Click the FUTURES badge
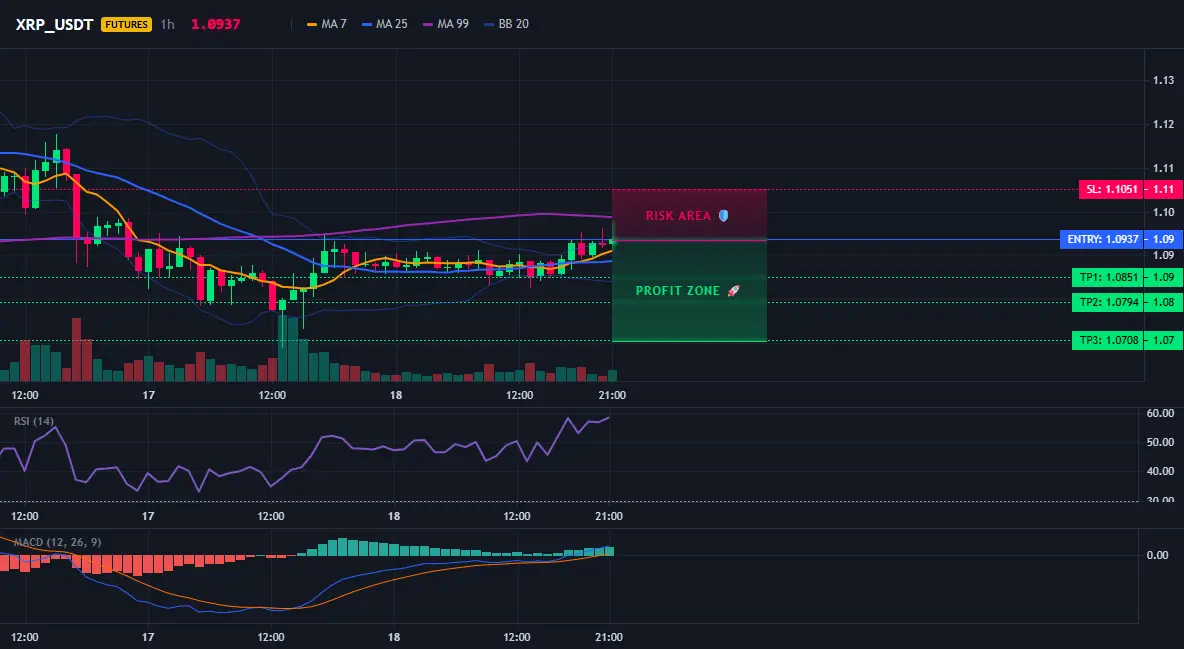 [x=126, y=24]
